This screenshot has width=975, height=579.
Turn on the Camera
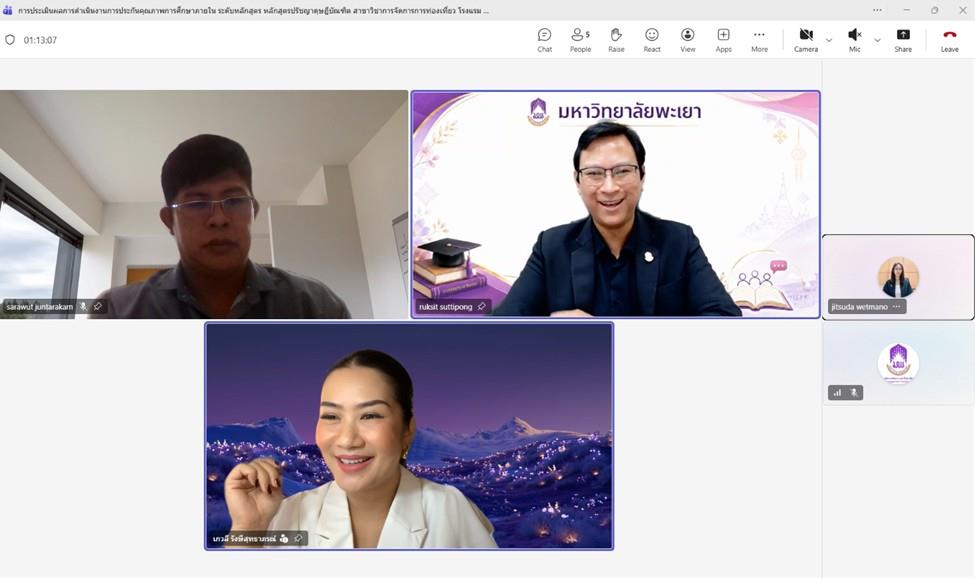(806, 40)
